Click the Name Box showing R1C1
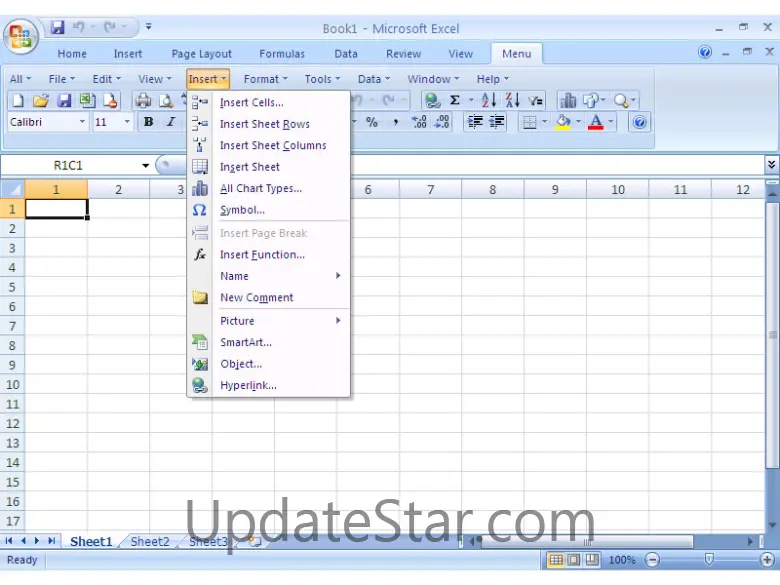 (68, 166)
